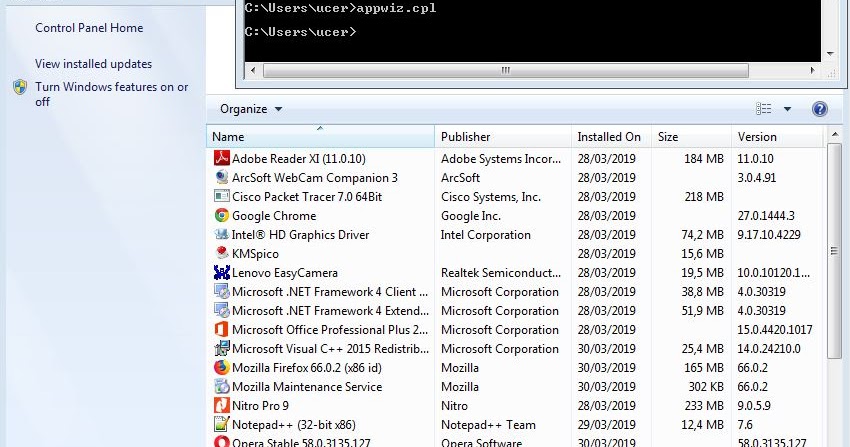Click the ArcSoft WebCam Companion 3 icon
Image resolution: width=850 pixels, height=447 pixels.
pyautogui.click(x=222, y=177)
